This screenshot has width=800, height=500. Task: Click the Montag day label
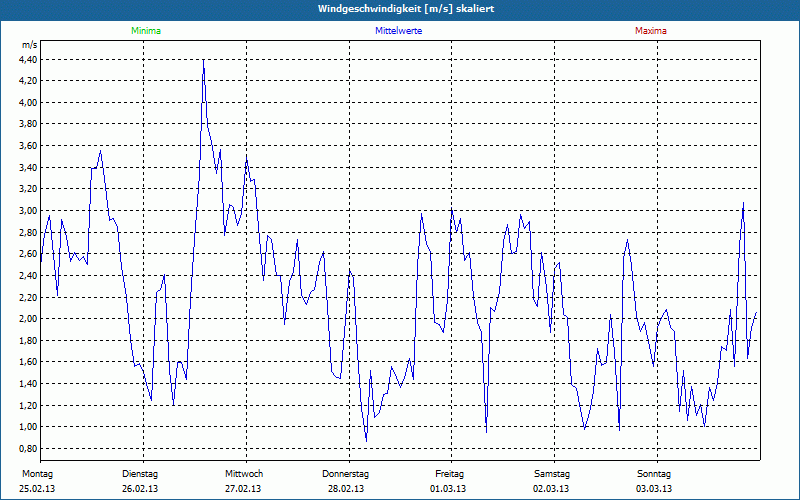click(37, 474)
